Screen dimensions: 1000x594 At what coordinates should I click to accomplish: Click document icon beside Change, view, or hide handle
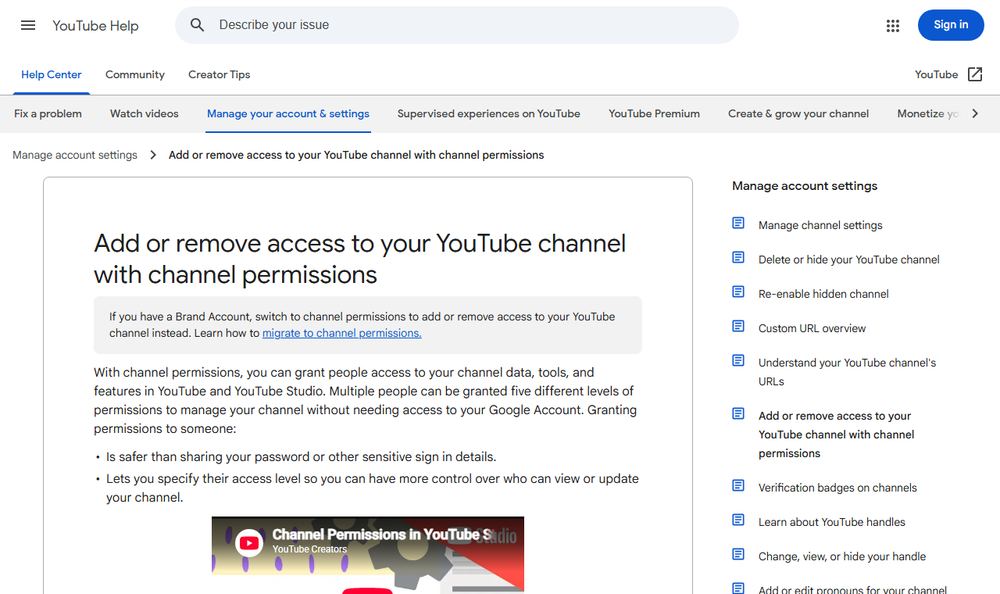tap(739, 555)
